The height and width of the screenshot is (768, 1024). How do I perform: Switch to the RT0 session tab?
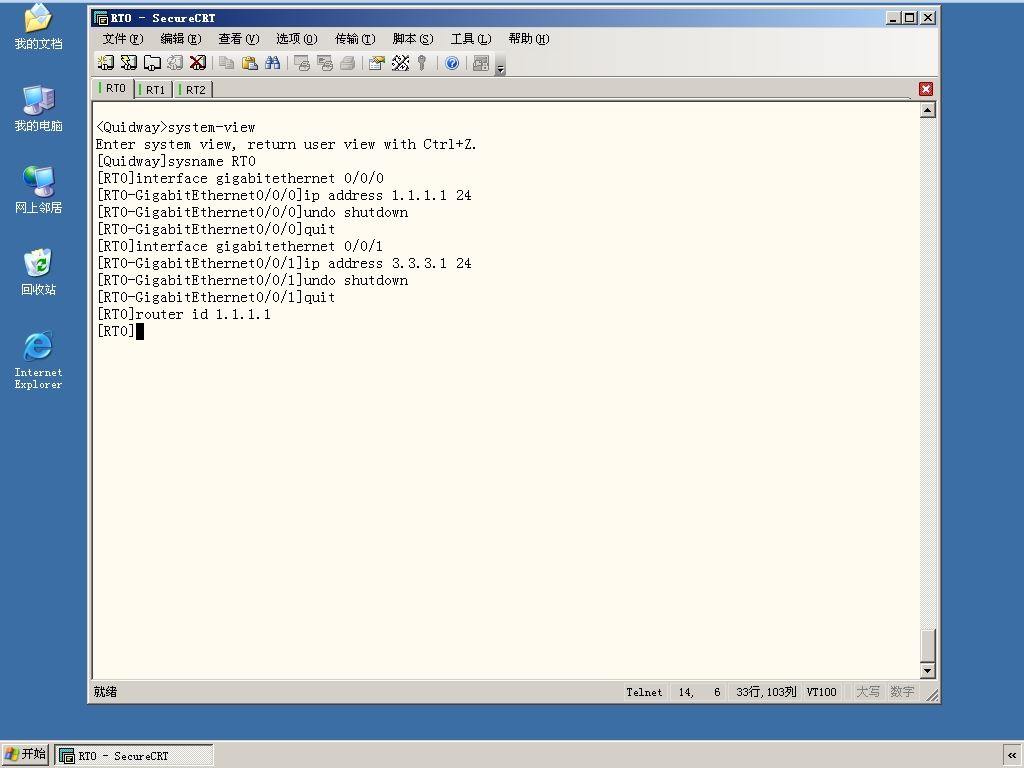coord(114,88)
